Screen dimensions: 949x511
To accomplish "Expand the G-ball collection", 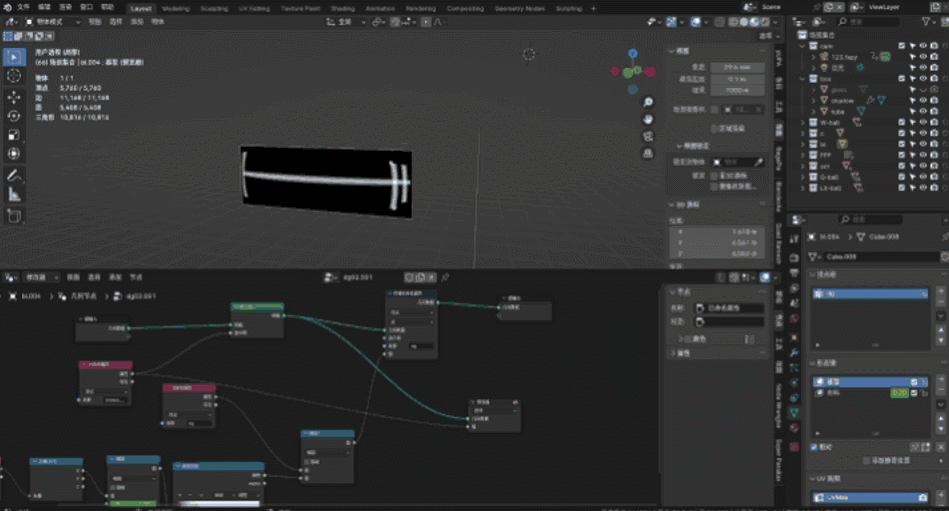I will [803, 177].
